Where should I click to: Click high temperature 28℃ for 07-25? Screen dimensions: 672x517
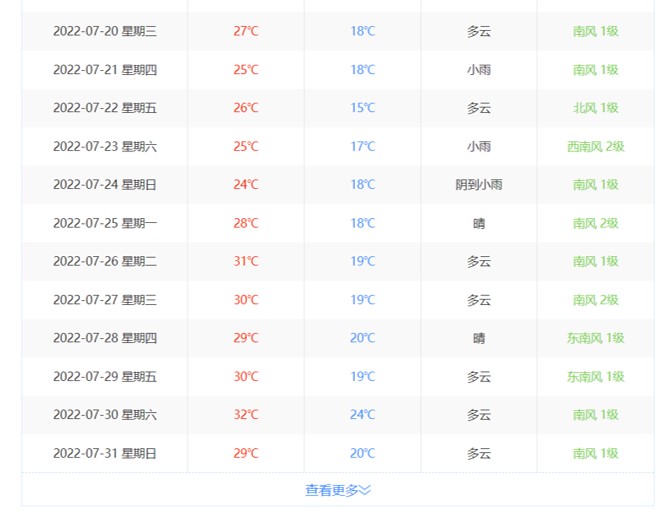point(246,223)
